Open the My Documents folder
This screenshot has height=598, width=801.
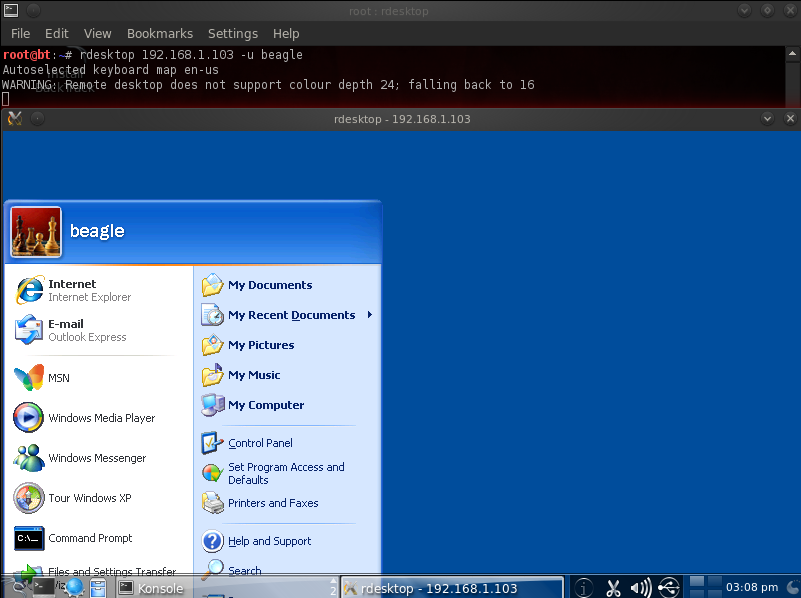tap(257, 285)
